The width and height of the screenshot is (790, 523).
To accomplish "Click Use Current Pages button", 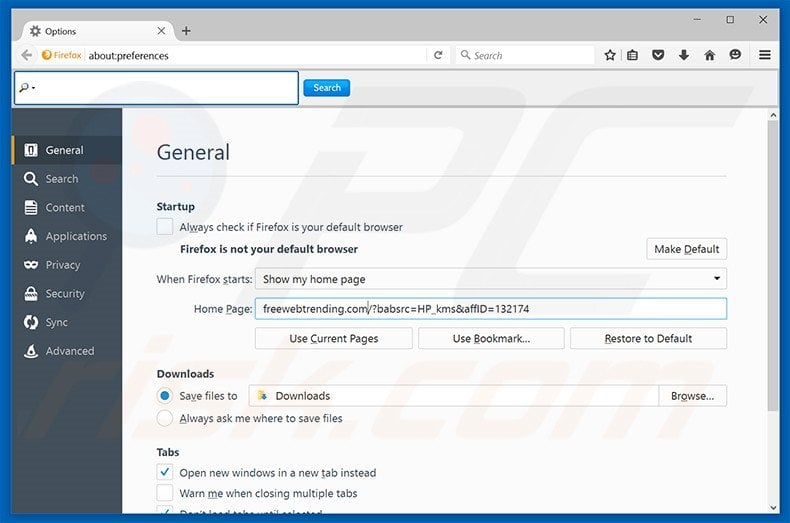I will tap(334, 339).
